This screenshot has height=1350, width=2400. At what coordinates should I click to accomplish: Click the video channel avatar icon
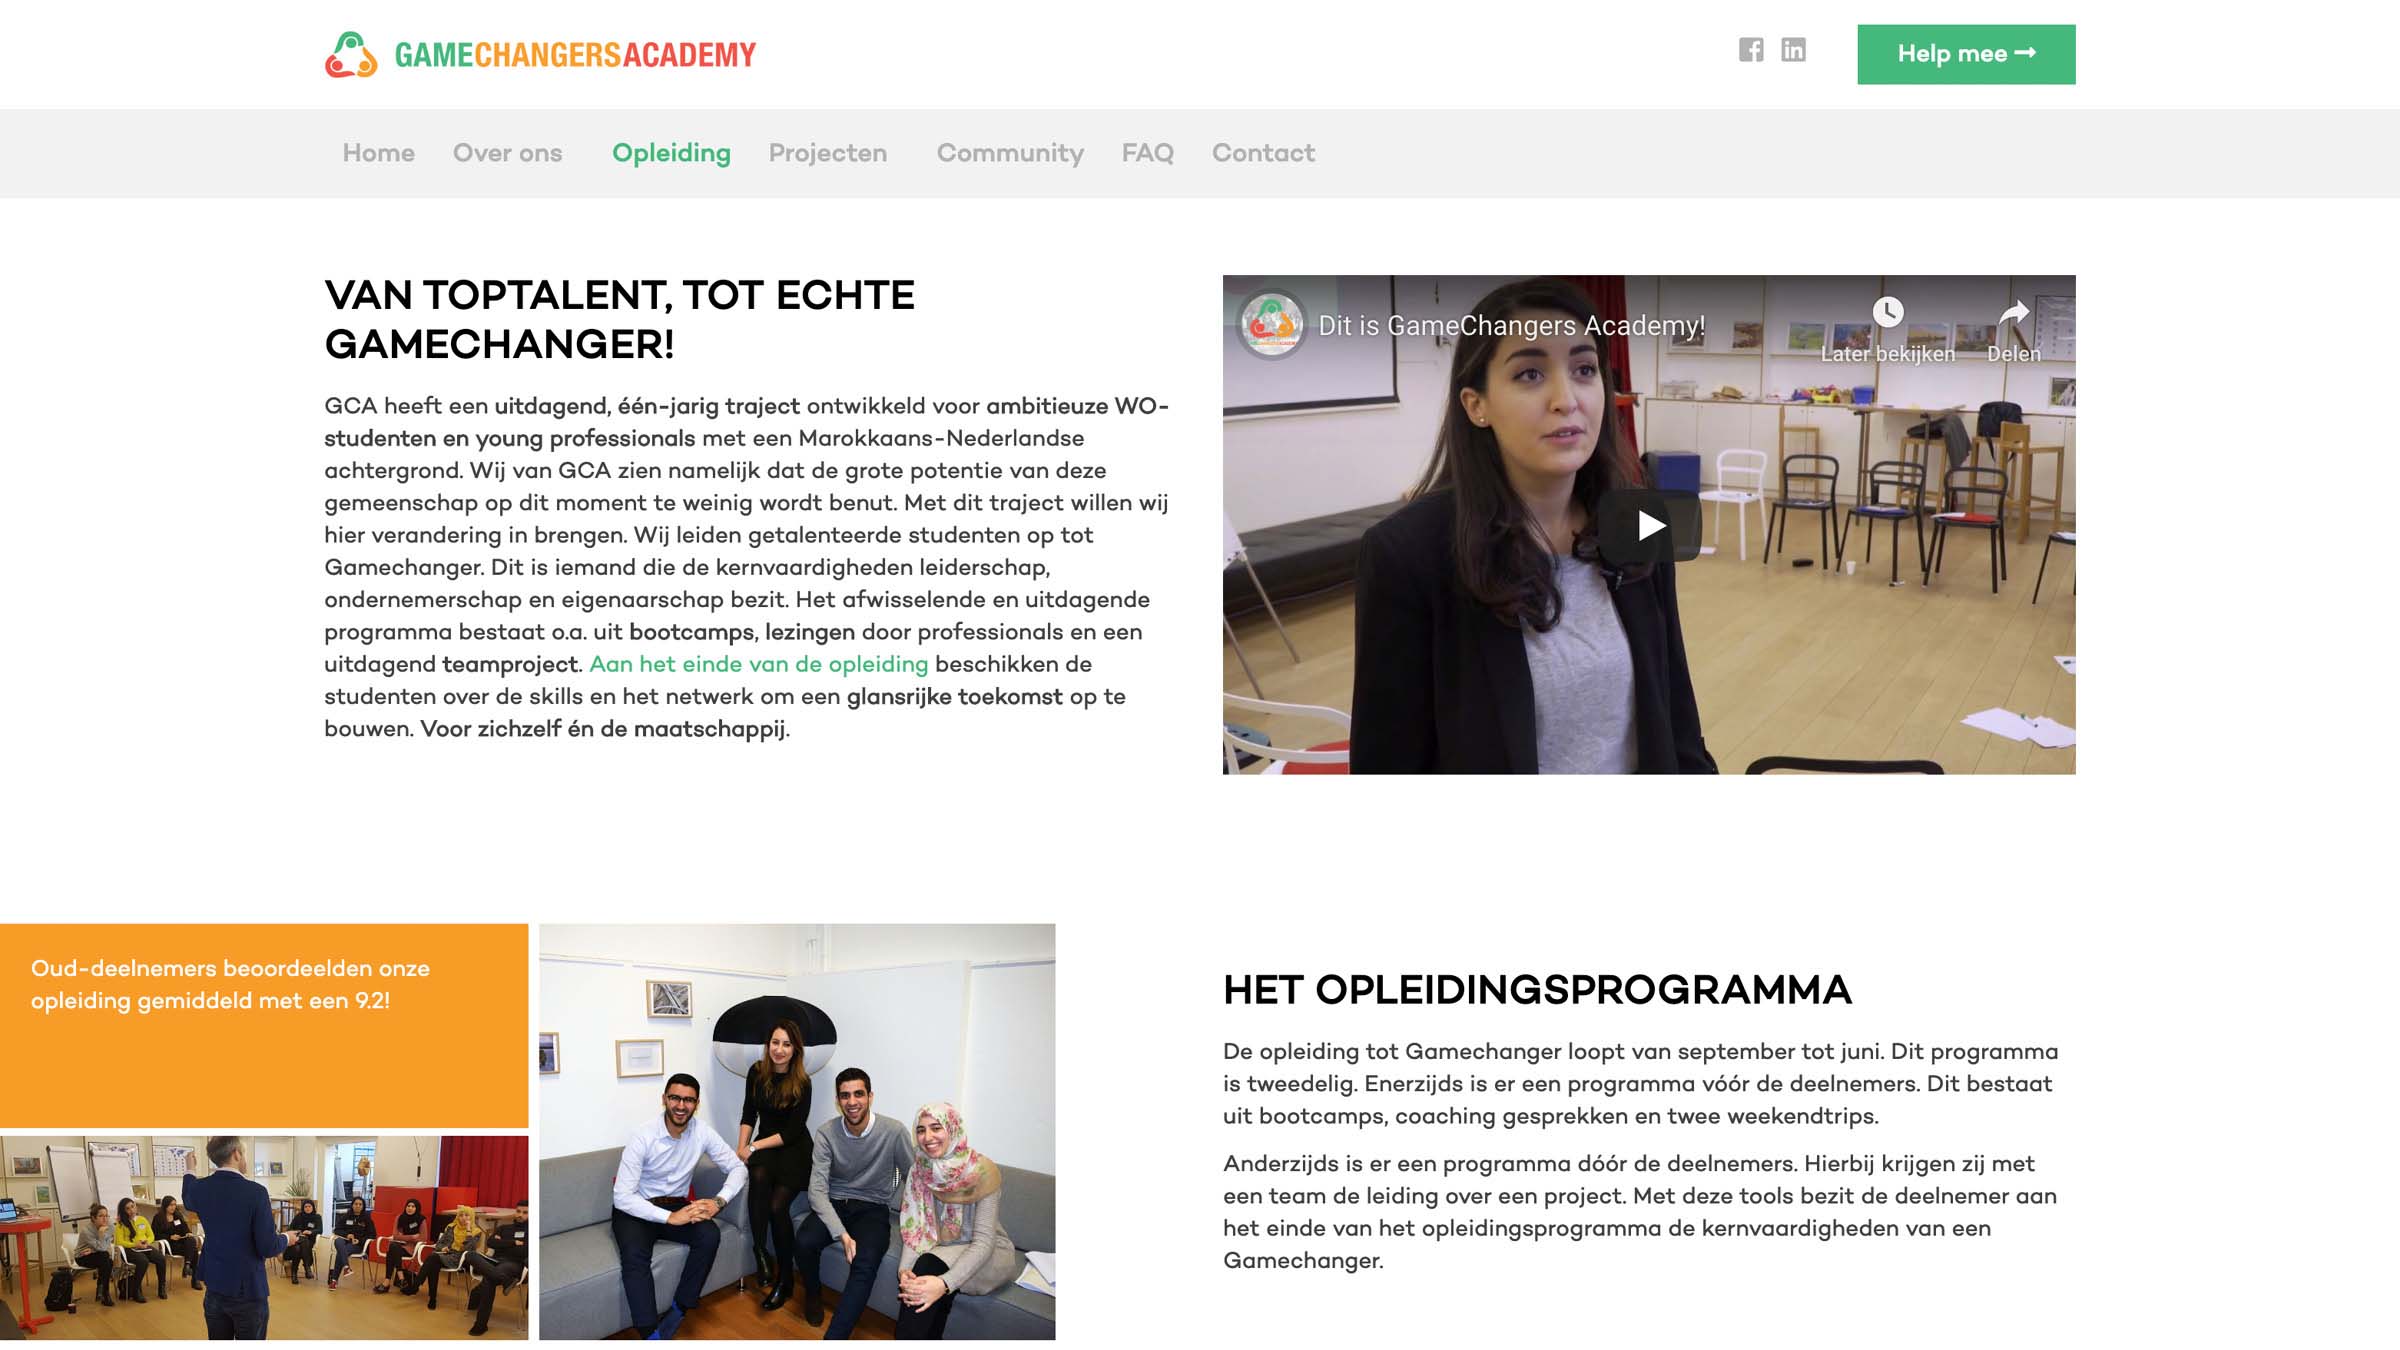pyautogui.click(x=1271, y=324)
